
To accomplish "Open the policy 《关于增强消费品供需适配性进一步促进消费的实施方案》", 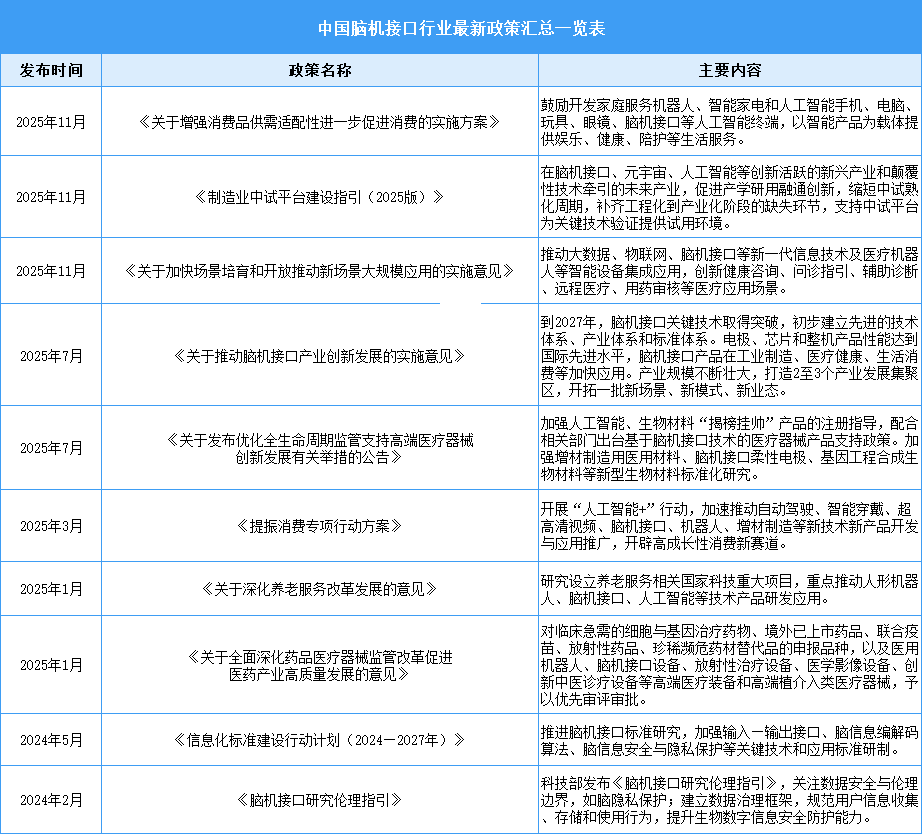I will pyautogui.click(x=319, y=122).
